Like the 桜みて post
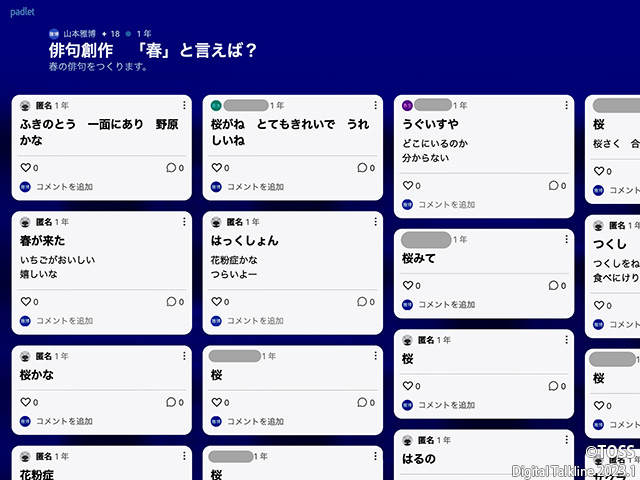This screenshot has height=480, width=640. [x=407, y=285]
